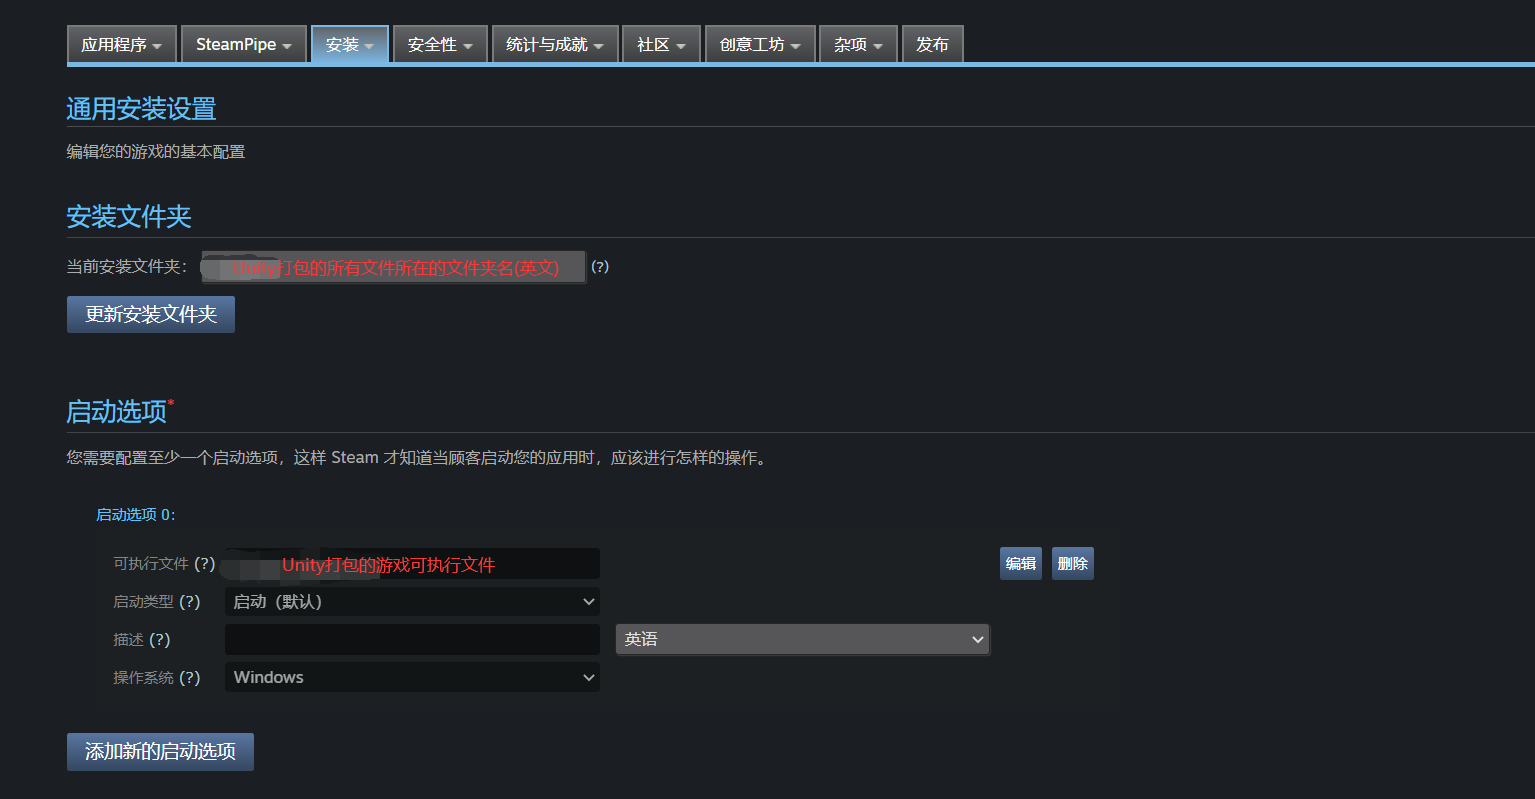
Task: Click the 可执行文件 help icon
Action: [205, 563]
